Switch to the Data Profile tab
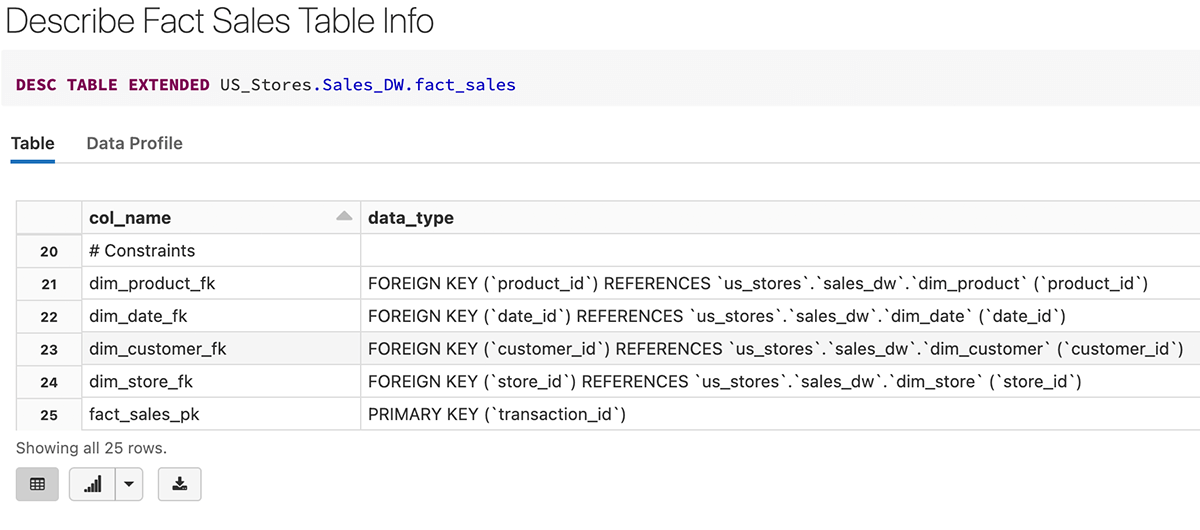 [x=134, y=143]
